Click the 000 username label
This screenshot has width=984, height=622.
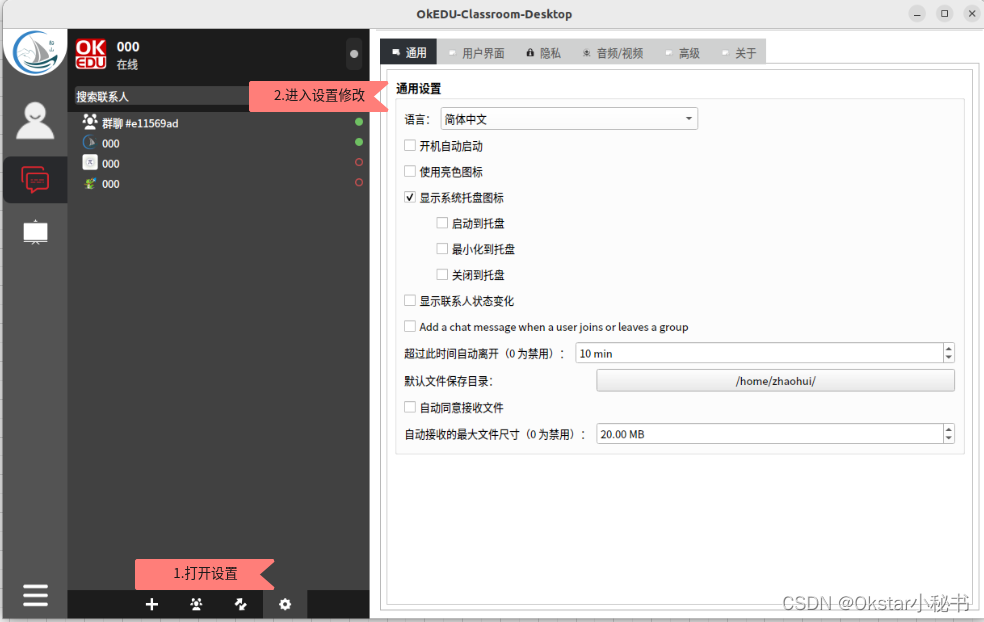[128, 46]
